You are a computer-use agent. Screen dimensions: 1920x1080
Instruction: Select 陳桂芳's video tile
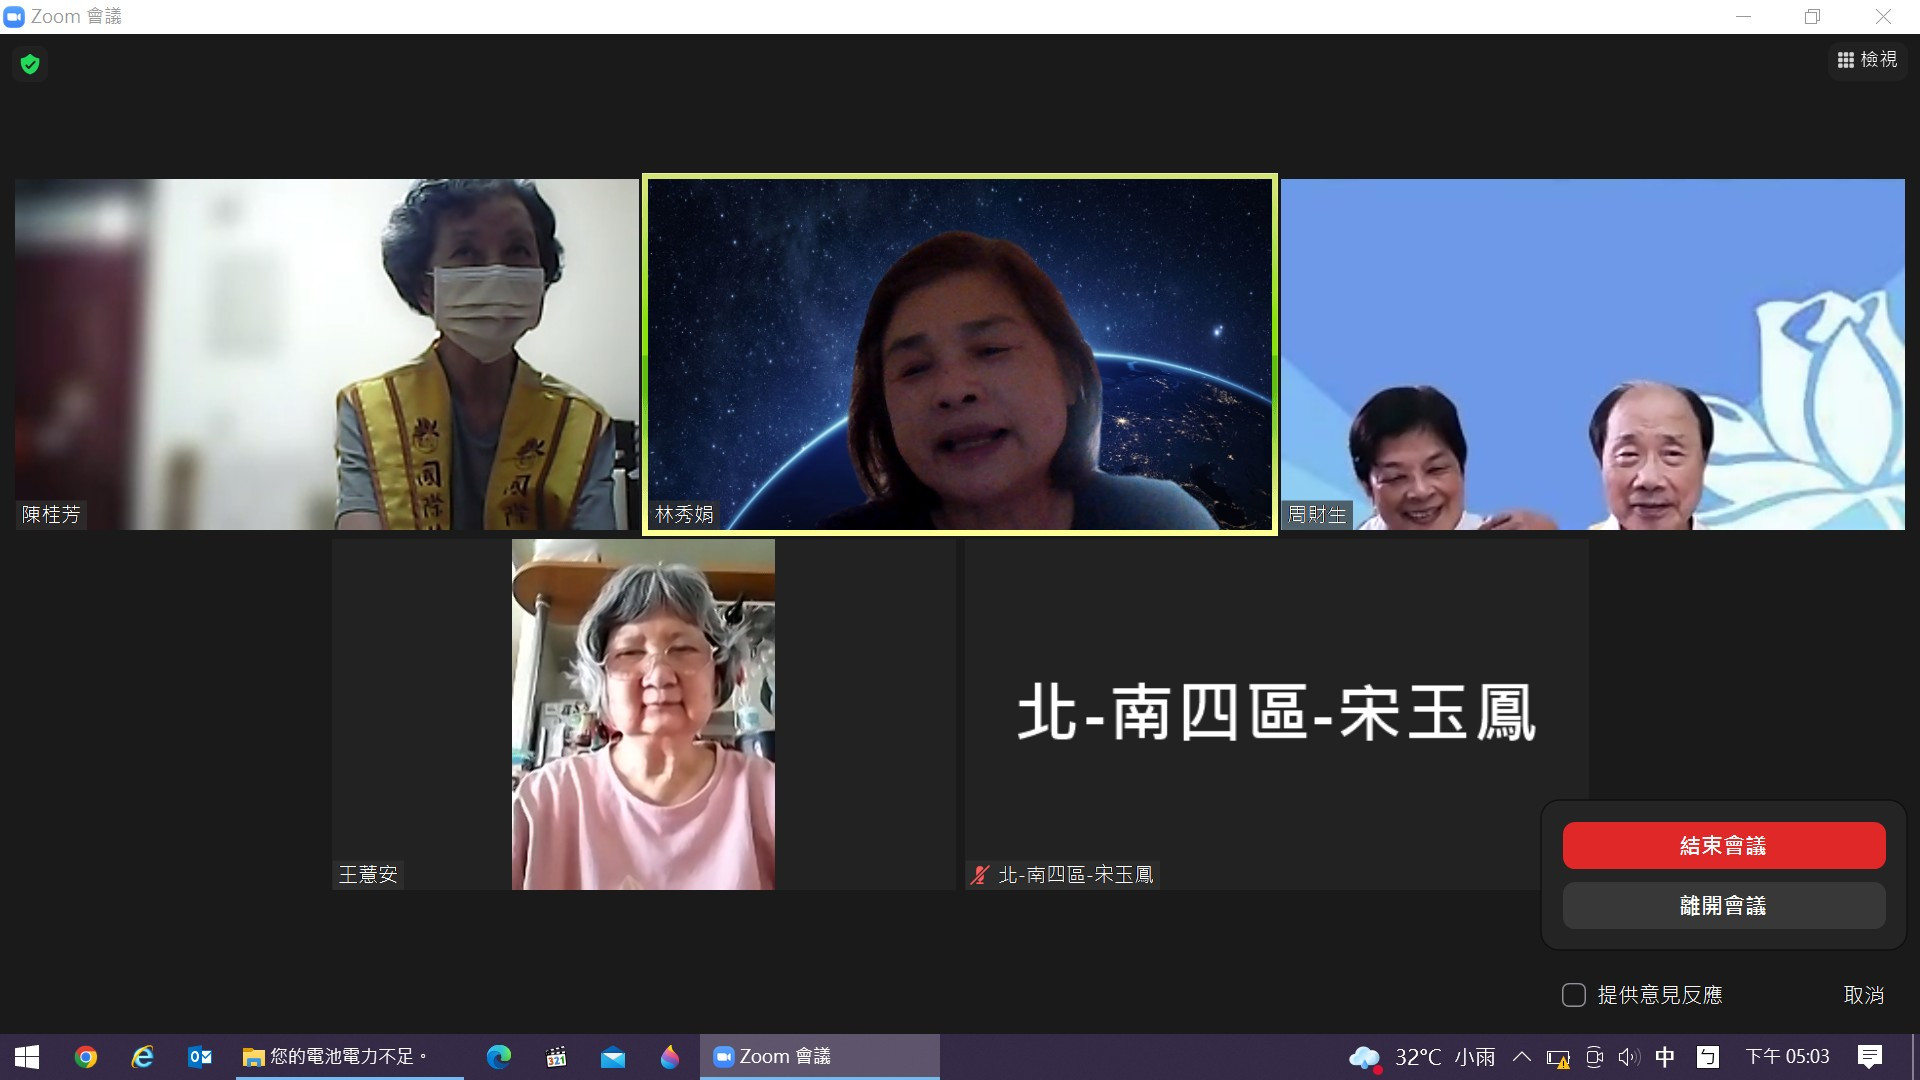coord(326,355)
